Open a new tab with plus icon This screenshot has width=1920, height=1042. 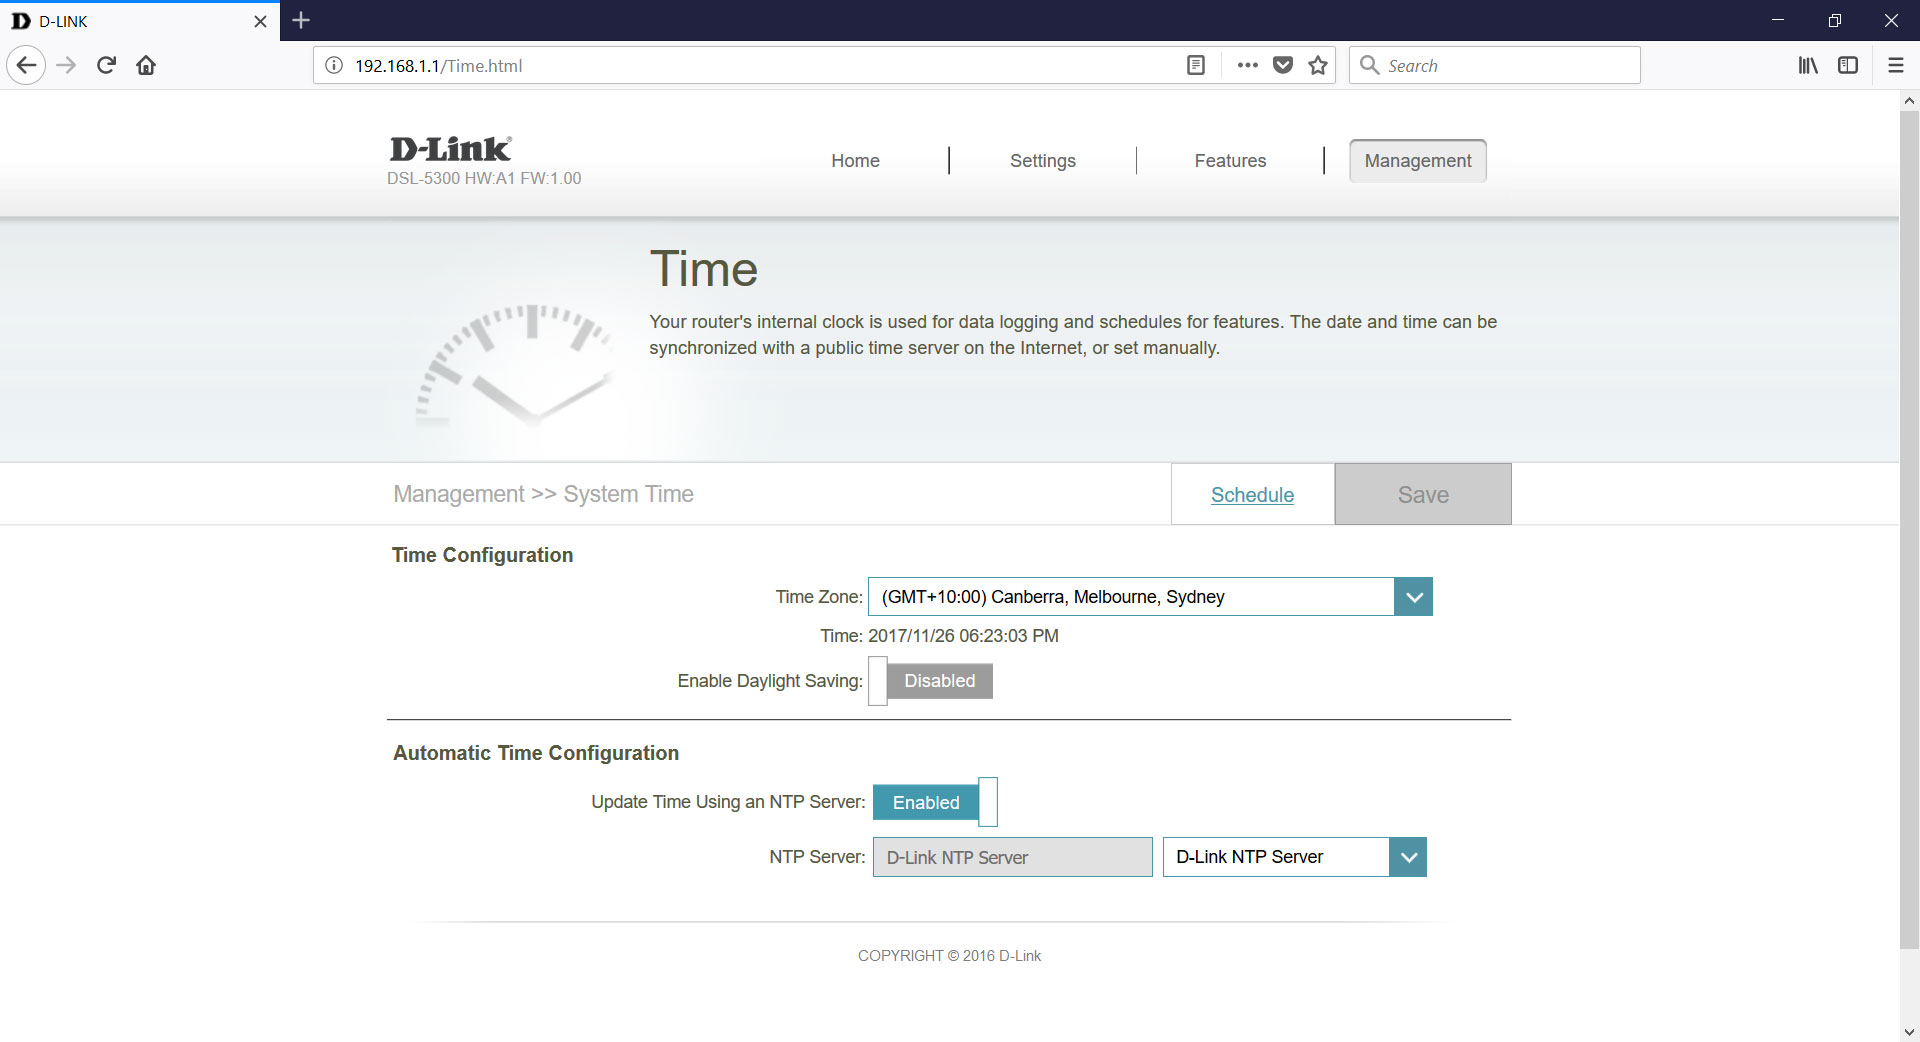[x=301, y=20]
